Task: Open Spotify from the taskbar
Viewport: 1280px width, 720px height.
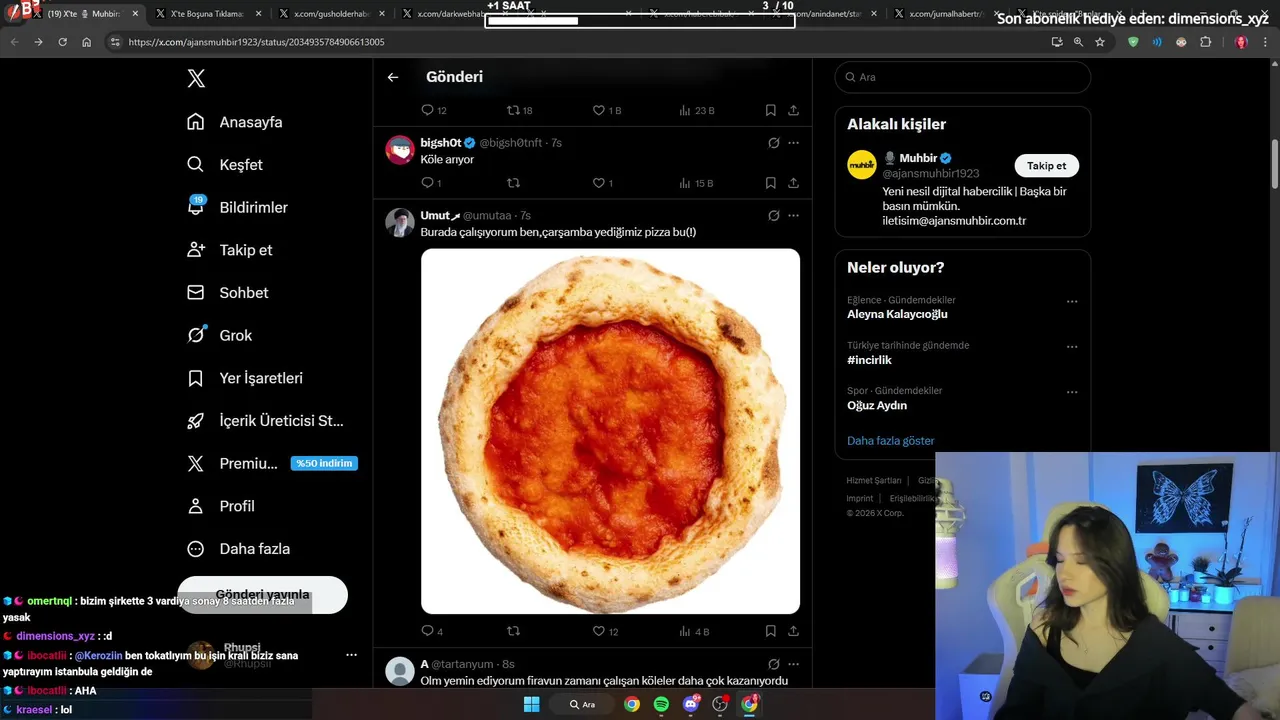Action: pyautogui.click(x=661, y=704)
